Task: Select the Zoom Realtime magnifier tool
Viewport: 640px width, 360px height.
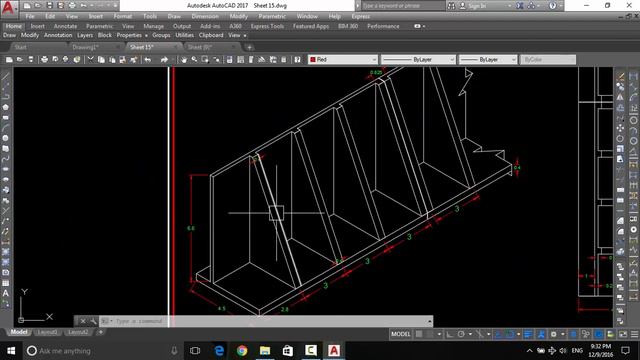Action: tap(194, 60)
